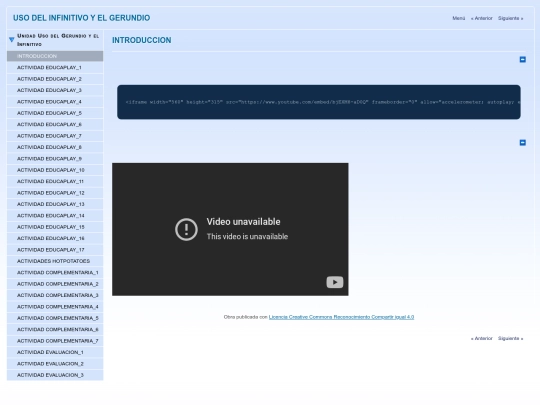Click the iframe embed code block
The height and width of the screenshot is (405, 540).
pyautogui.click(x=319, y=102)
